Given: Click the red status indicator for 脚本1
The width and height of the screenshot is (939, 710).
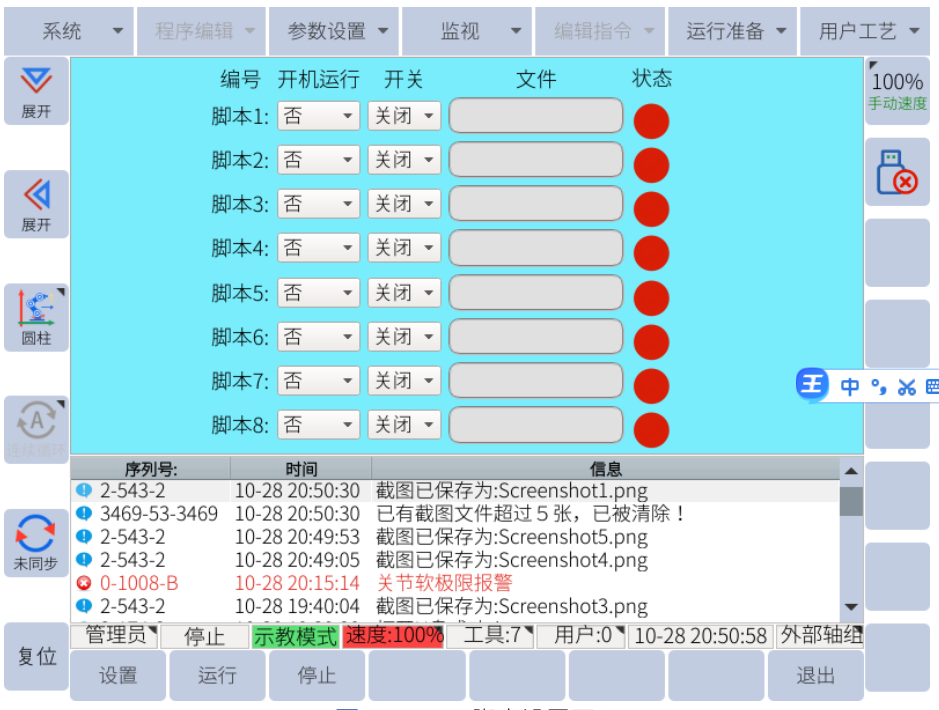Looking at the screenshot, I should (651, 120).
